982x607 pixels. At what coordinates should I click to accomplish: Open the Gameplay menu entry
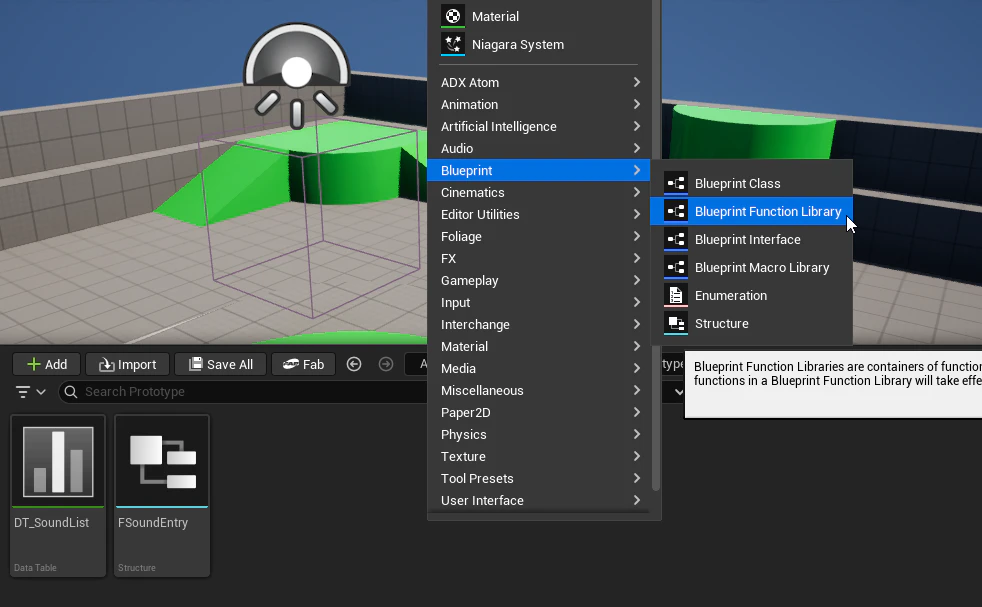click(541, 281)
